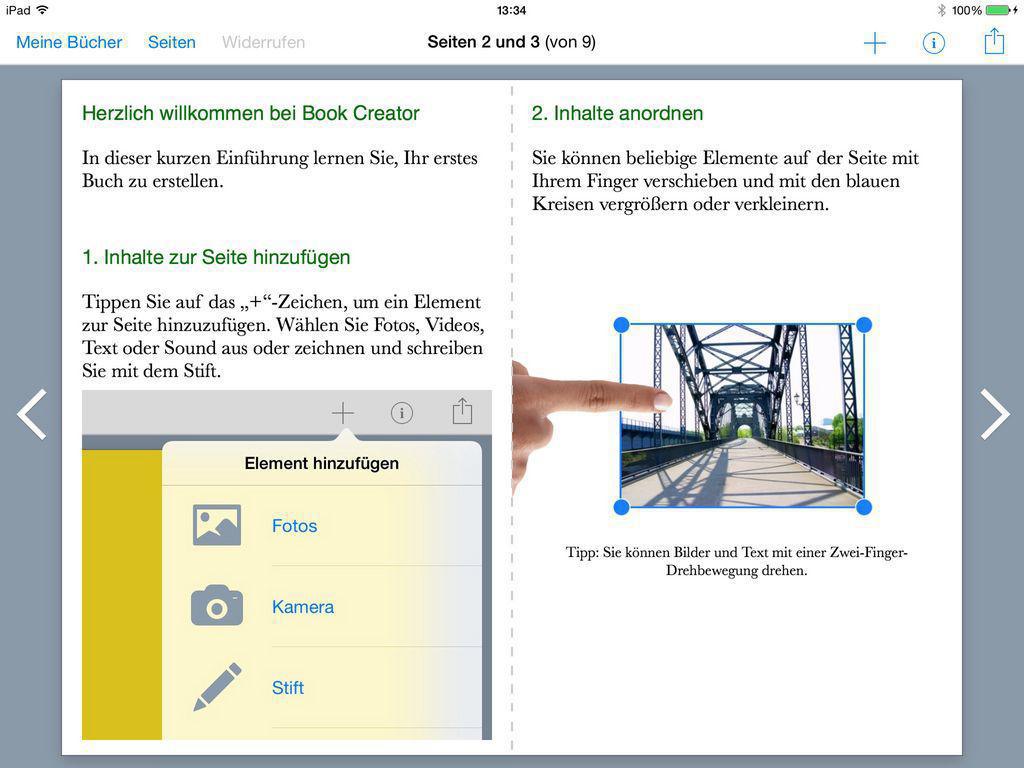Select the Stift pen icon
The height and width of the screenshot is (768, 1024).
[218, 686]
